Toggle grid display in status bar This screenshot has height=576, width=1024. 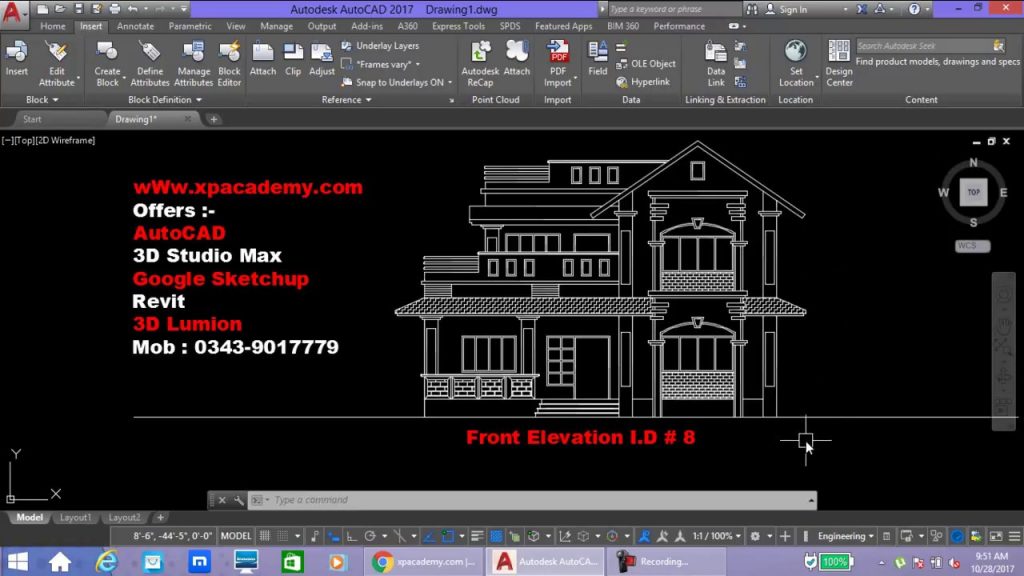(x=264, y=536)
